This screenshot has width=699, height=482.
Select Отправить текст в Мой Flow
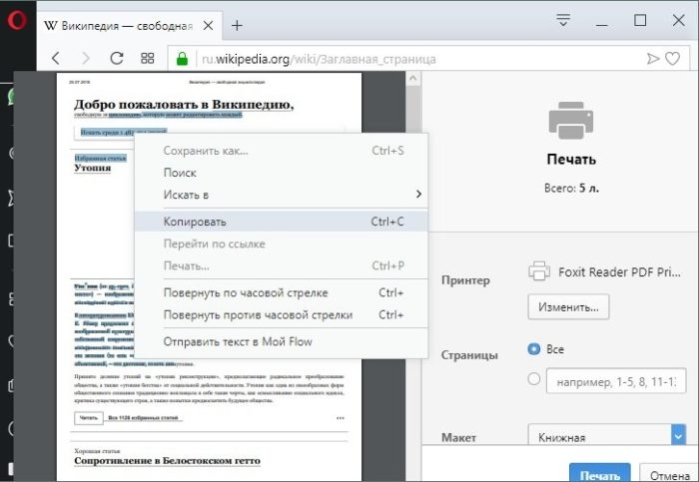pyautogui.click(x=281, y=342)
